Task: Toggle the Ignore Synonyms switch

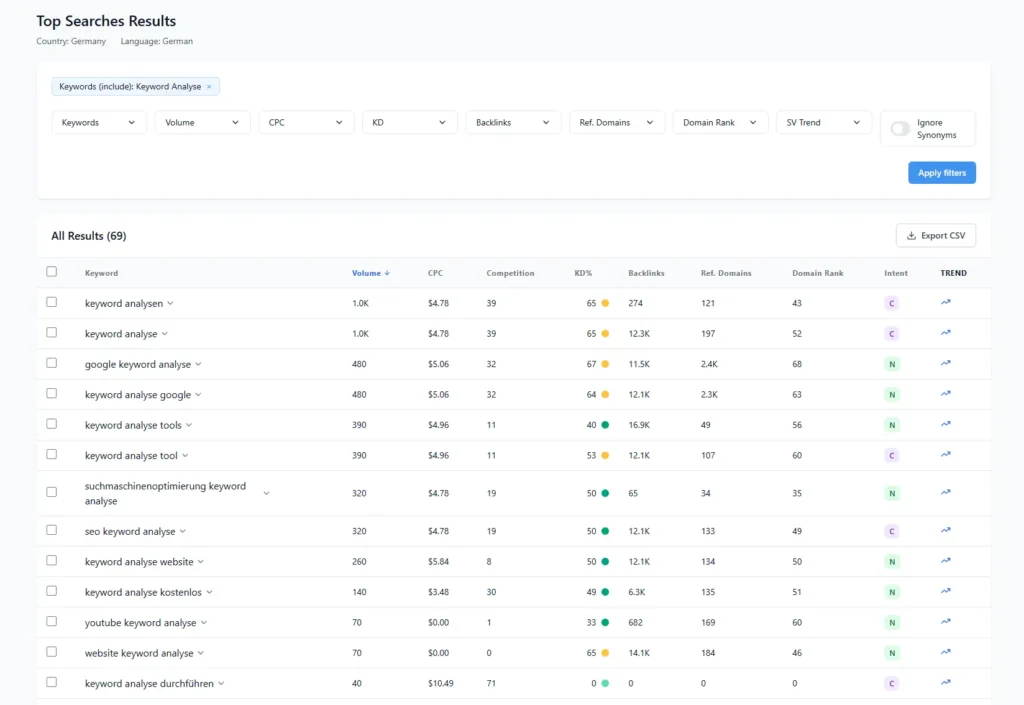Action: (899, 128)
